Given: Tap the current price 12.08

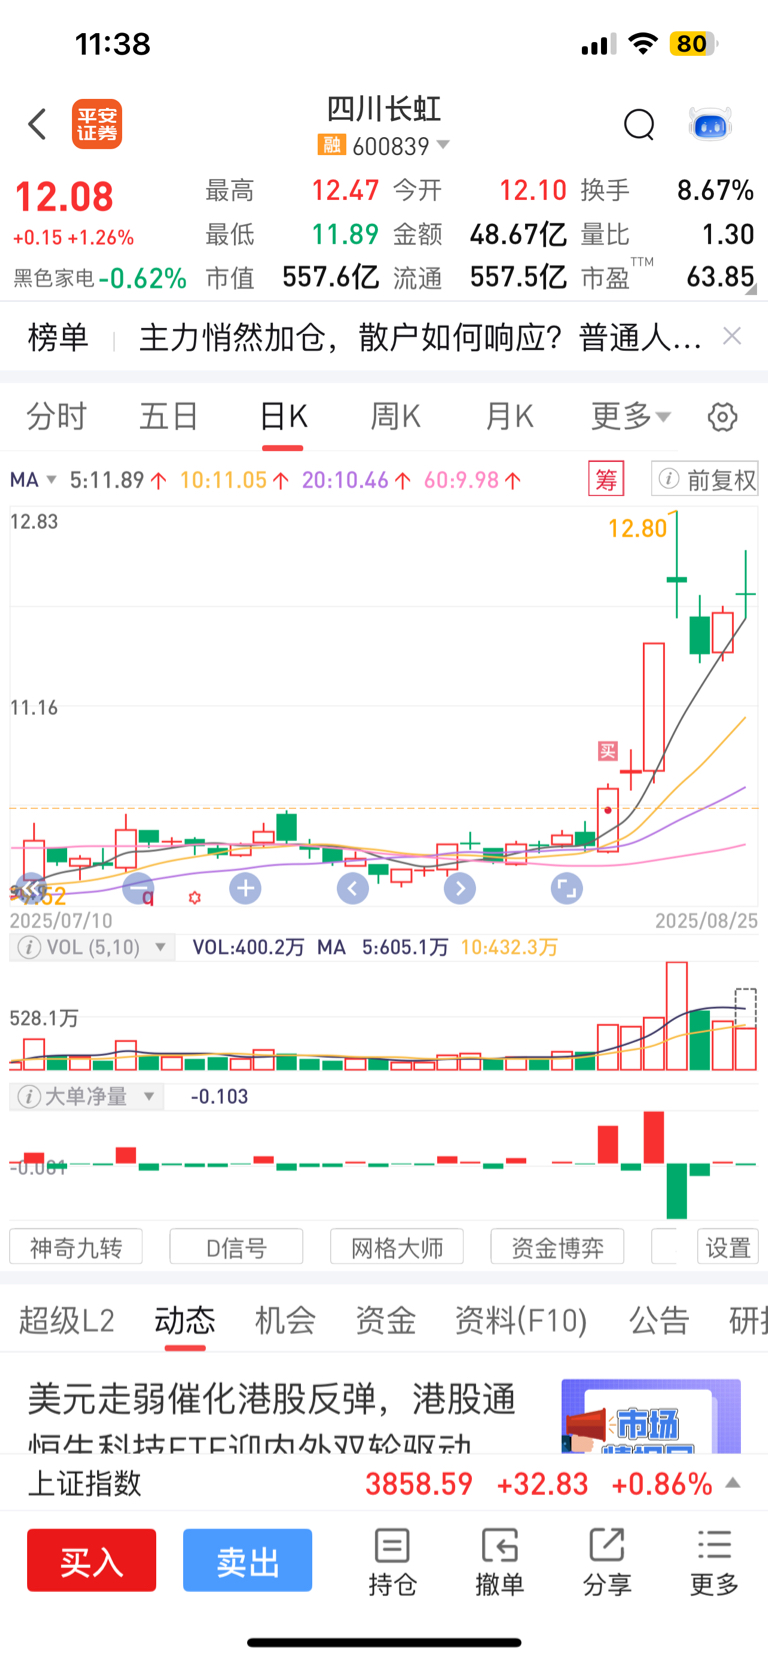Looking at the screenshot, I should (64, 197).
